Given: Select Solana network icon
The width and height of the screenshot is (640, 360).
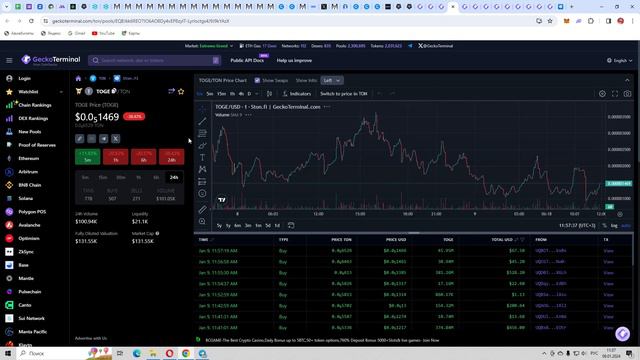Looking at the screenshot, I should click(x=9, y=198).
